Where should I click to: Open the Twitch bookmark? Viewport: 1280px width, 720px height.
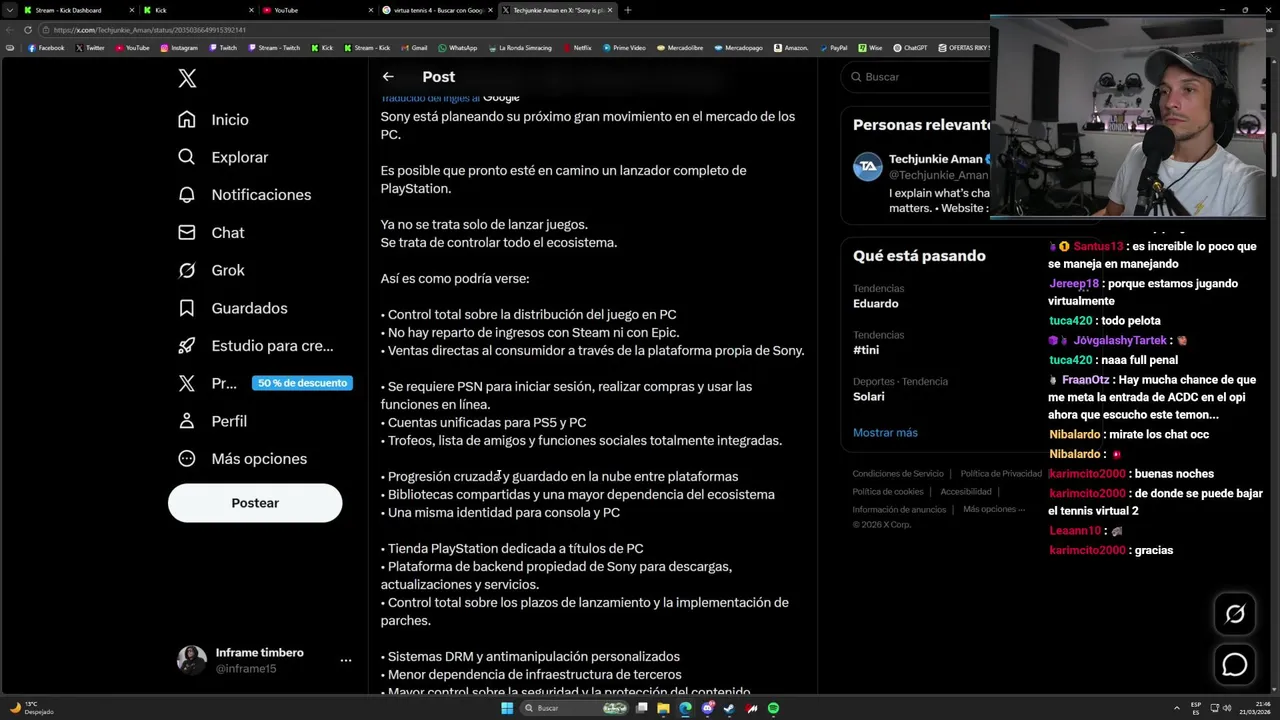[x=223, y=47]
